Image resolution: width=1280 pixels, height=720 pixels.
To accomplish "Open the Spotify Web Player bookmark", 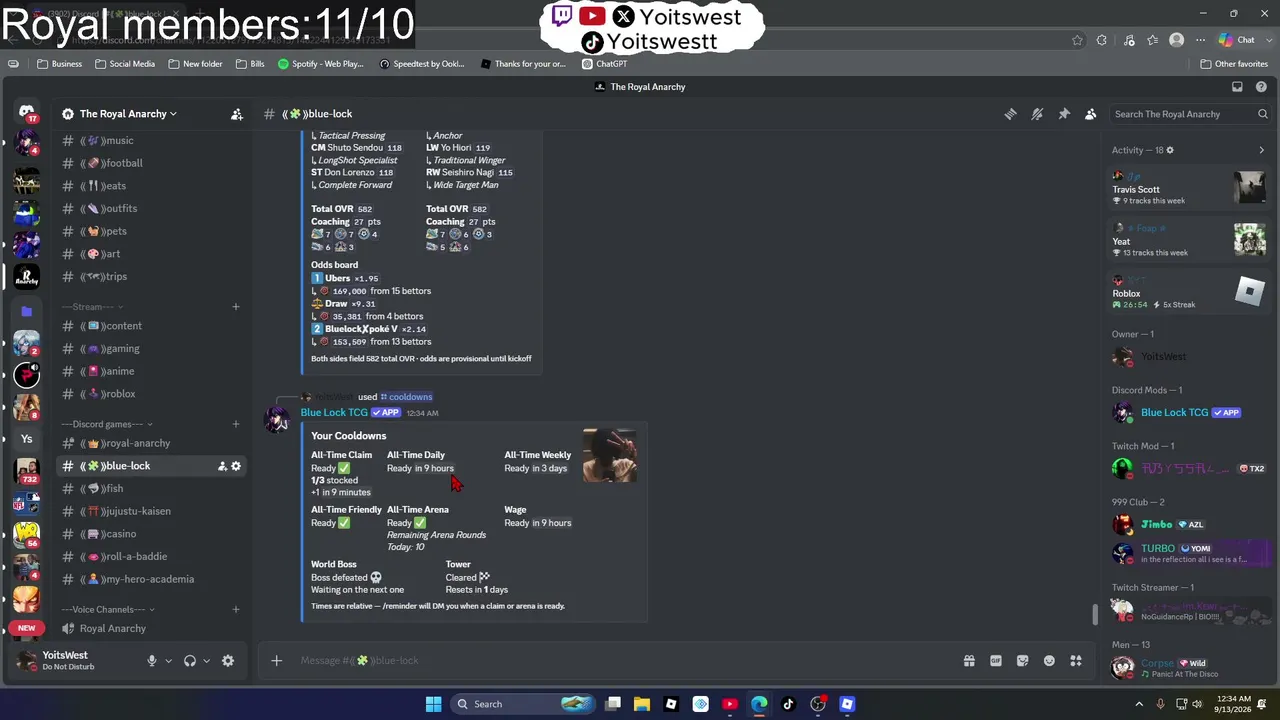I will [321, 64].
